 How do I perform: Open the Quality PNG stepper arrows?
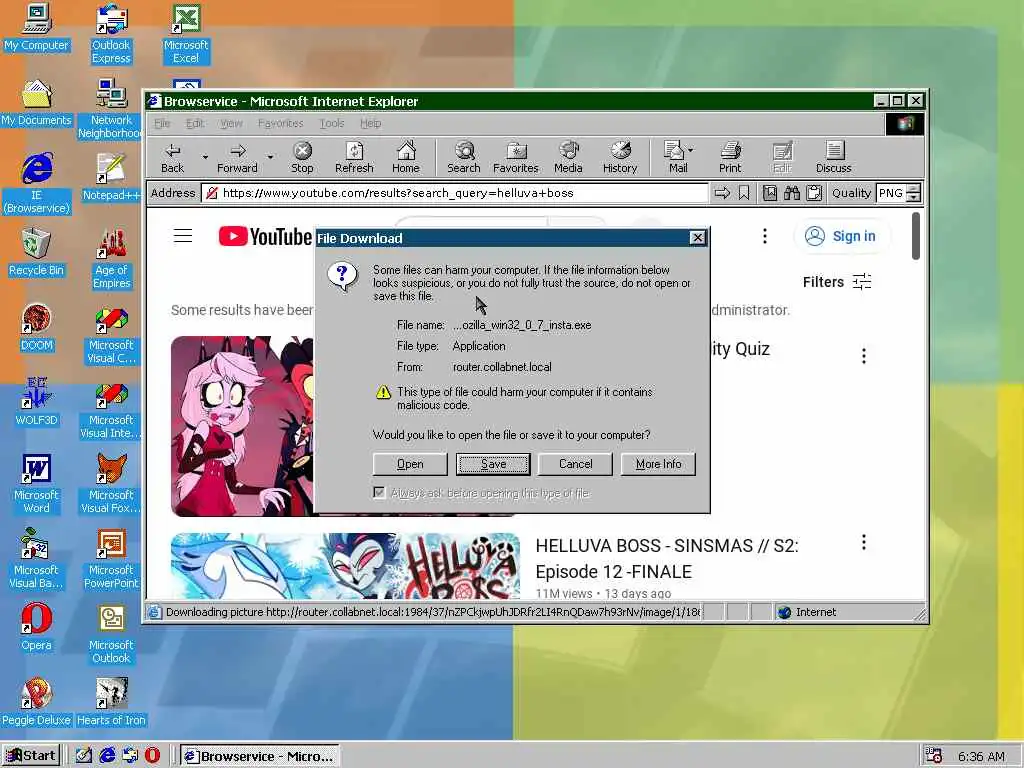[914, 193]
